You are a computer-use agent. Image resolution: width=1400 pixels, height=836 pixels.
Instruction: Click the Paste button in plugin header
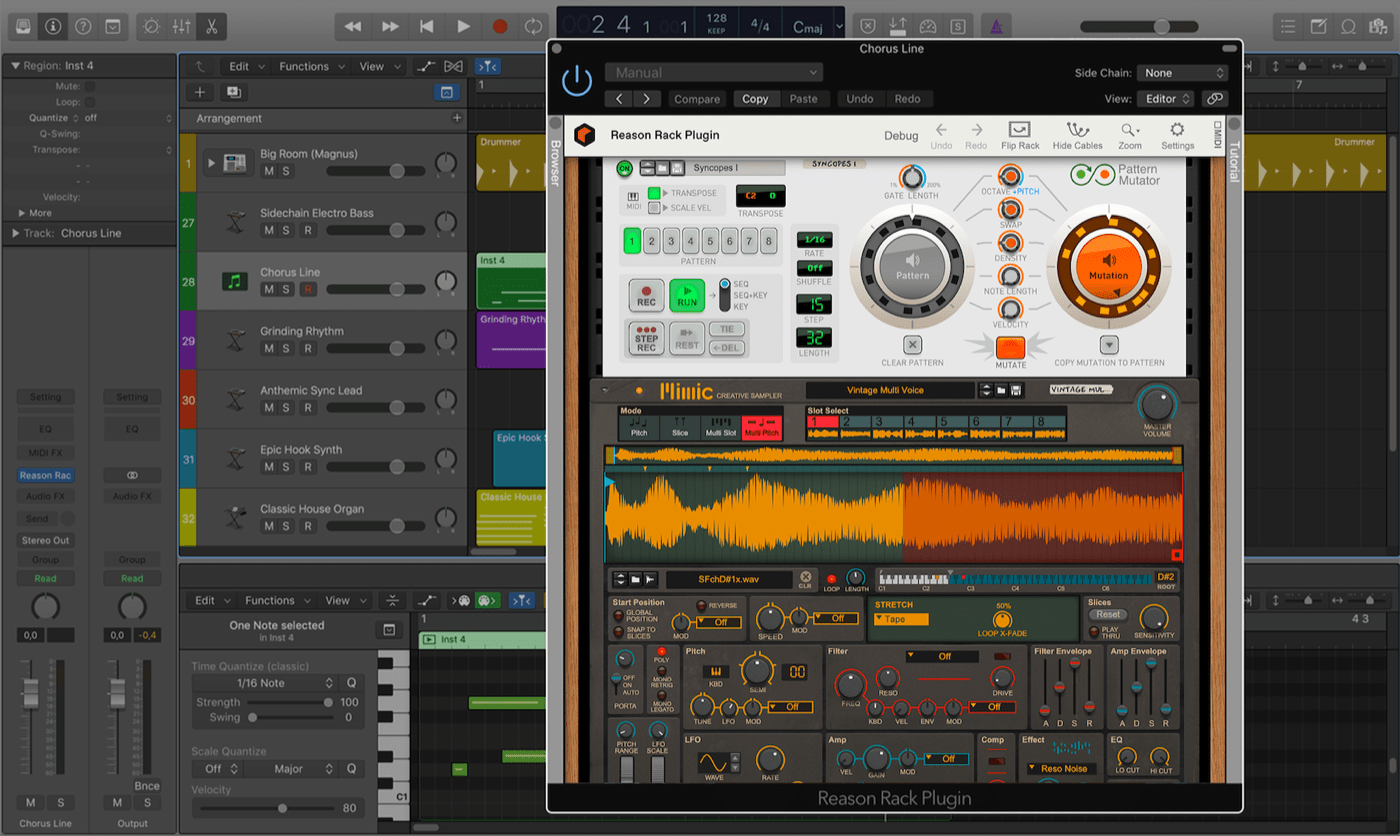tap(803, 99)
